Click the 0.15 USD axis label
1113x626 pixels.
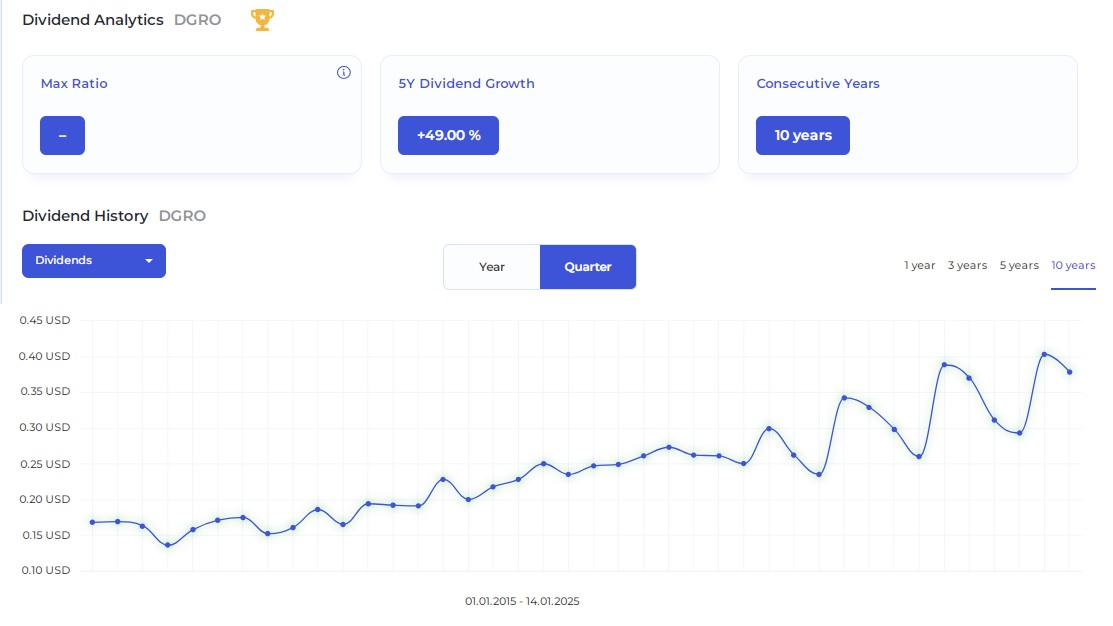pos(46,535)
